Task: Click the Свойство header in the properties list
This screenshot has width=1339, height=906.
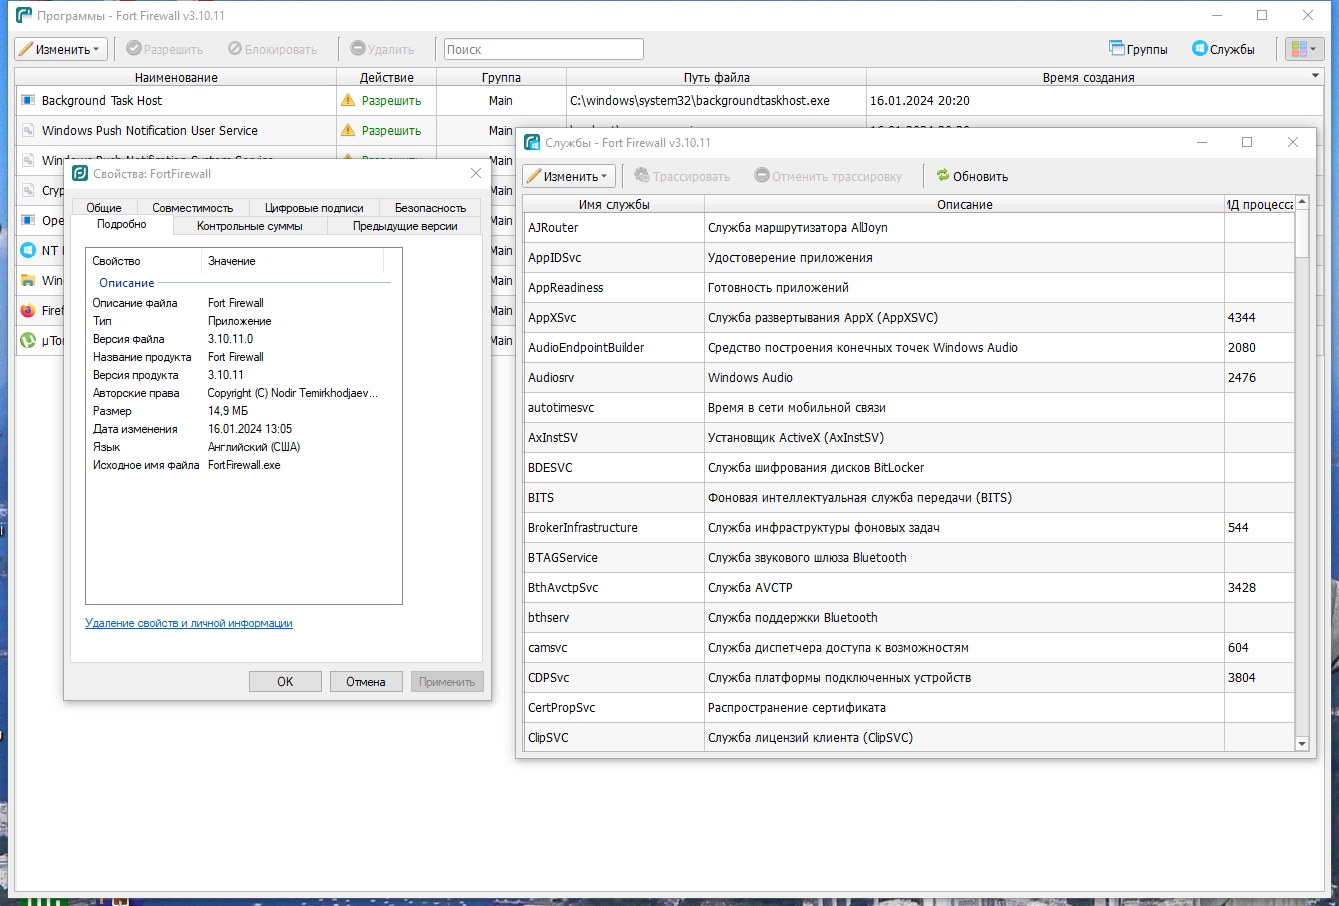Action: (144, 261)
